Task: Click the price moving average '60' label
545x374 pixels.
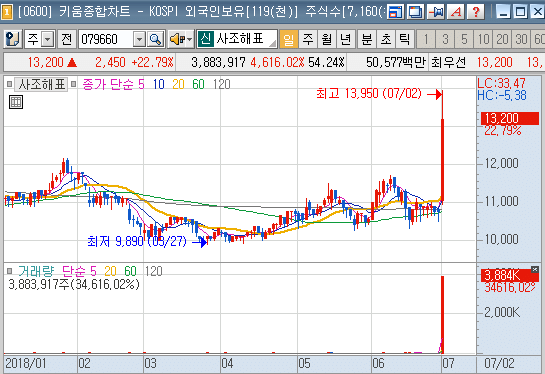Action: [198, 84]
